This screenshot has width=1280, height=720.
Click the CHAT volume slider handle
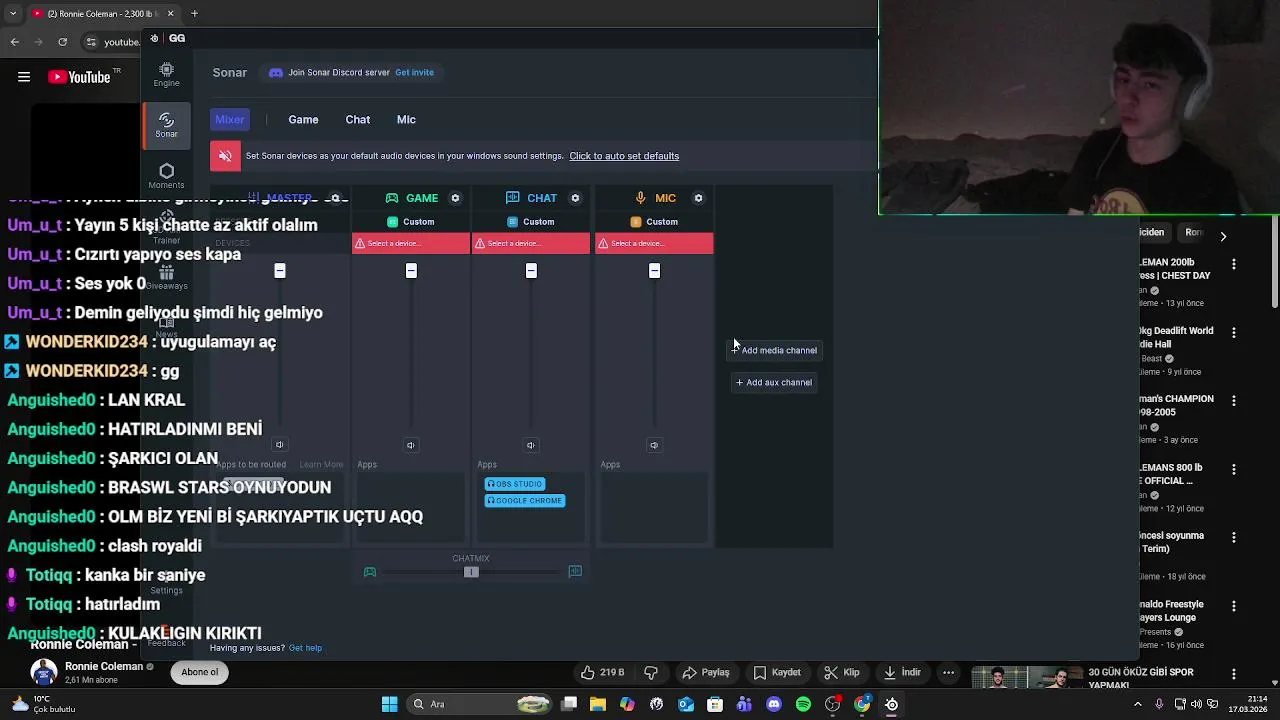531,271
